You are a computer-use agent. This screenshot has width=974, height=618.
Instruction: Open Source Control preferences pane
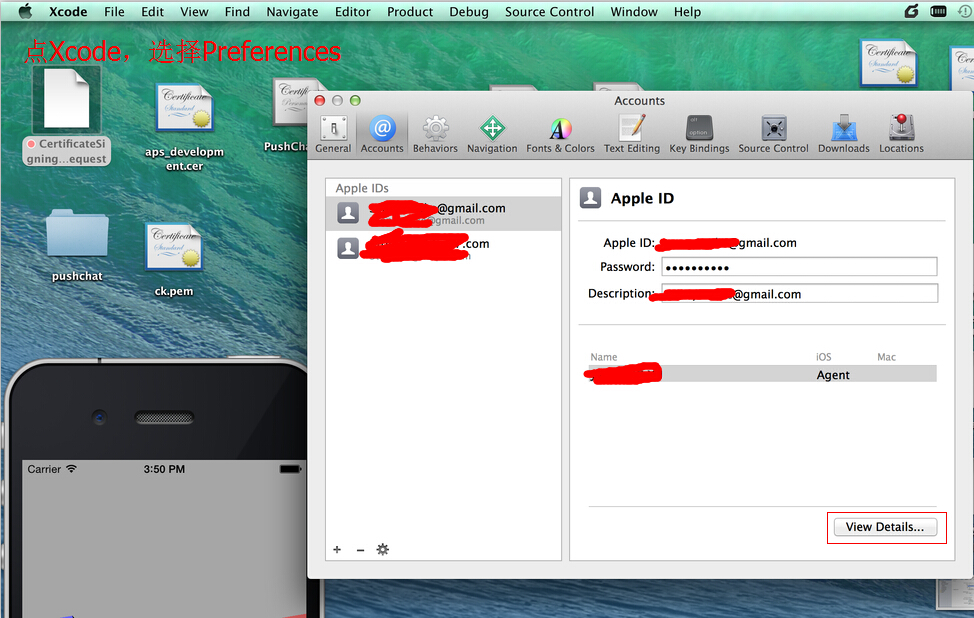click(x=773, y=134)
